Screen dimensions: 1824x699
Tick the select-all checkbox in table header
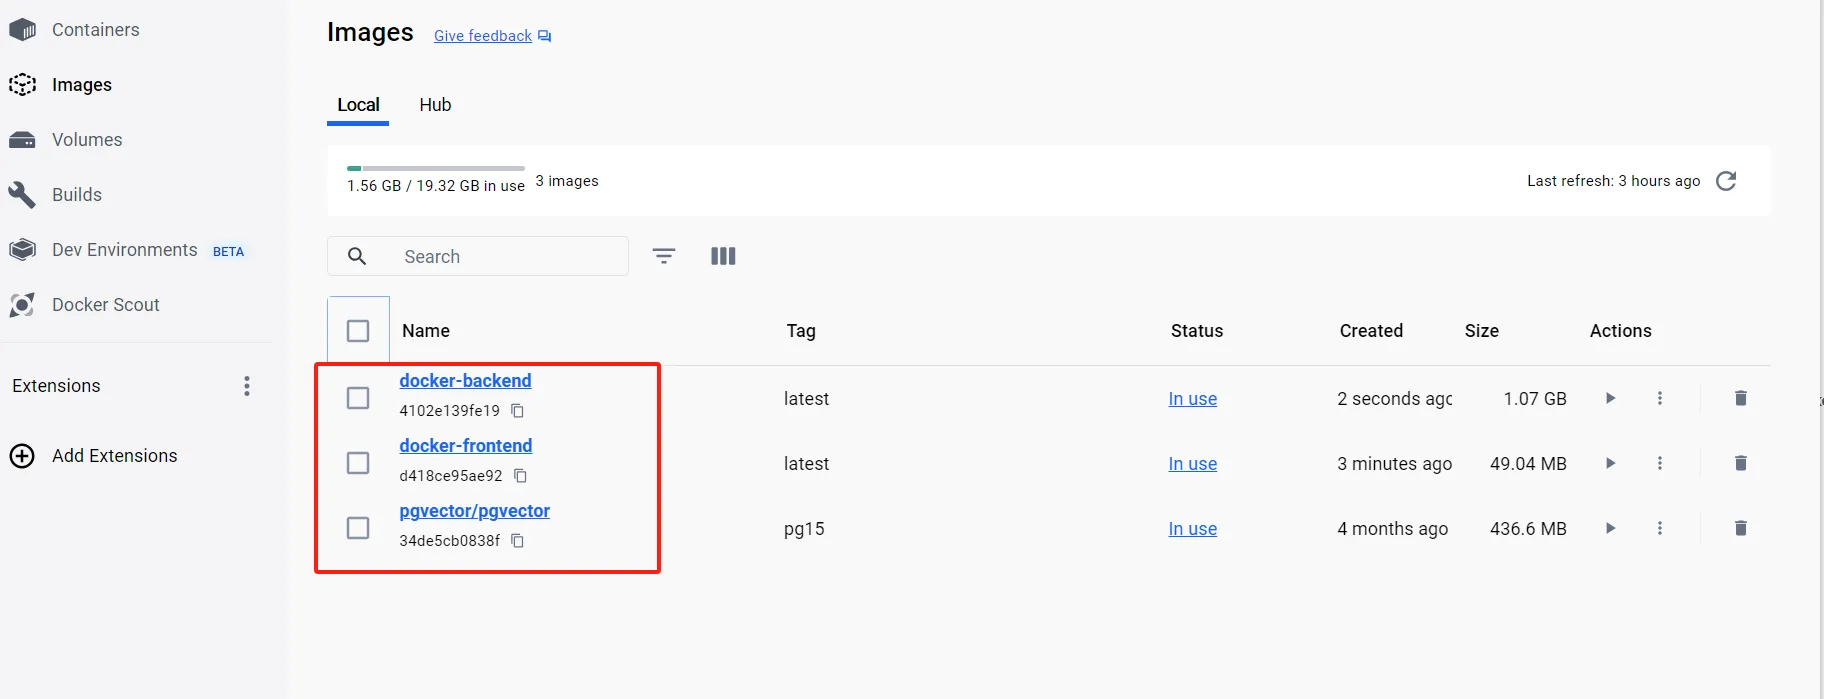pos(358,331)
